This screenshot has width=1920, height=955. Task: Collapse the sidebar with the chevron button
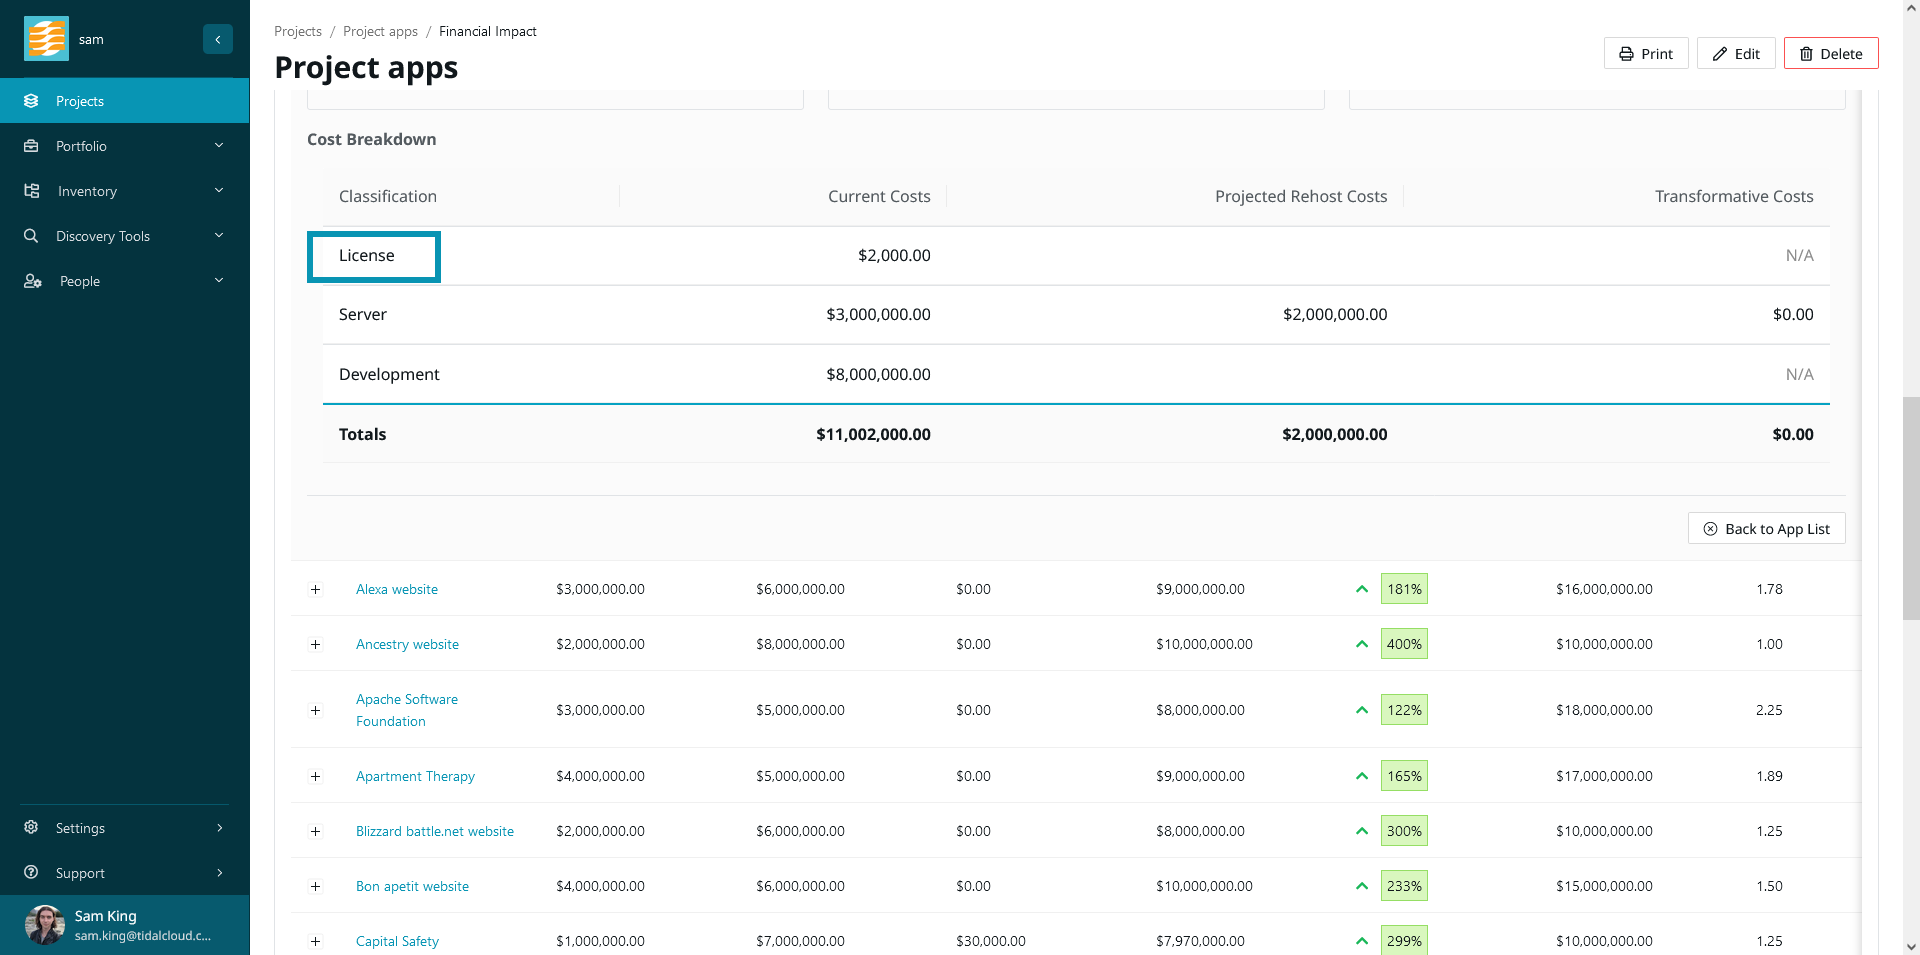(217, 39)
